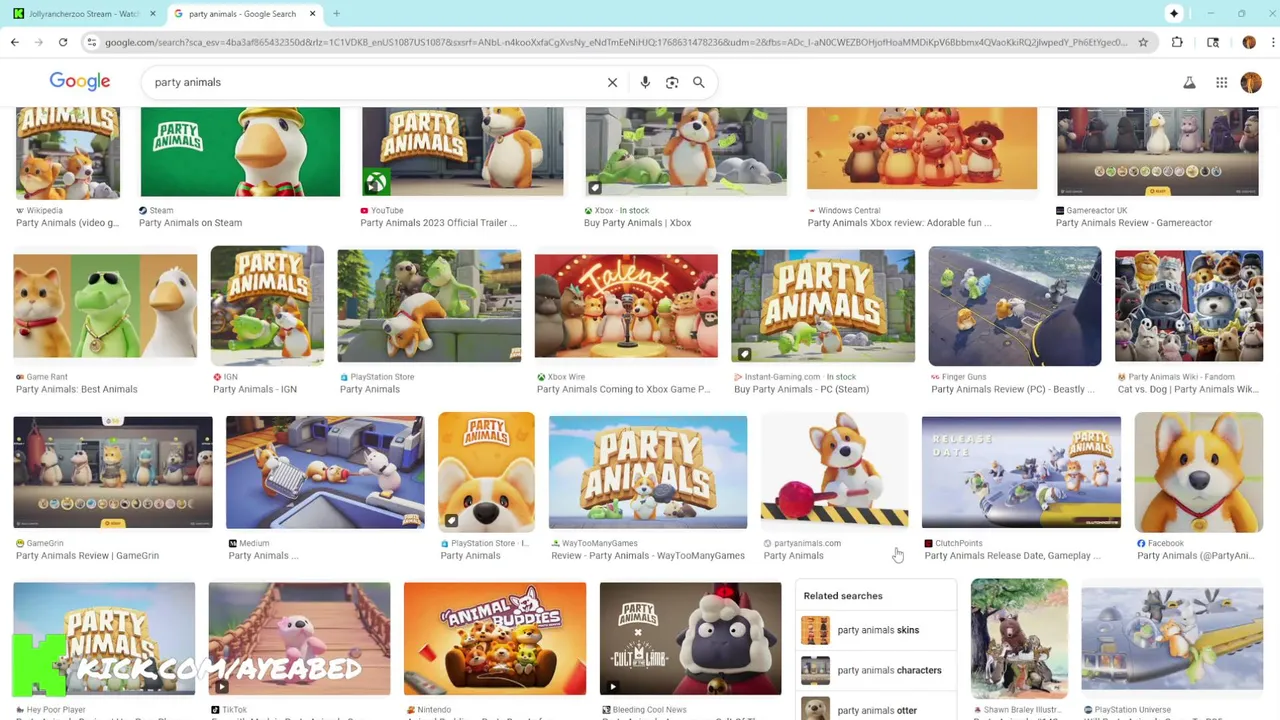Open Windows Central Xbox review image thumbnail

(x=922, y=148)
